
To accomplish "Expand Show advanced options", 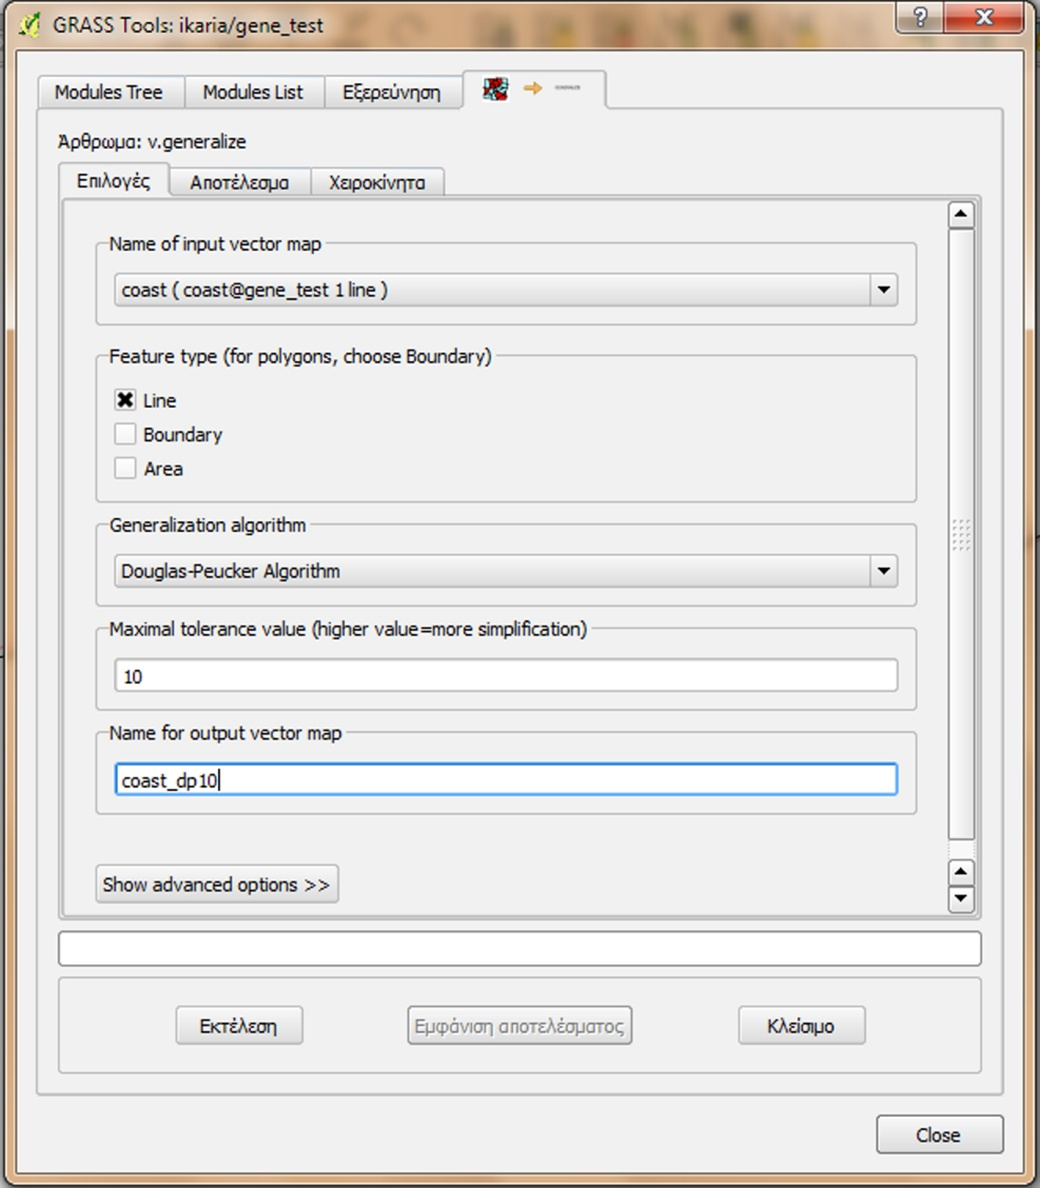I will tap(217, 884).
